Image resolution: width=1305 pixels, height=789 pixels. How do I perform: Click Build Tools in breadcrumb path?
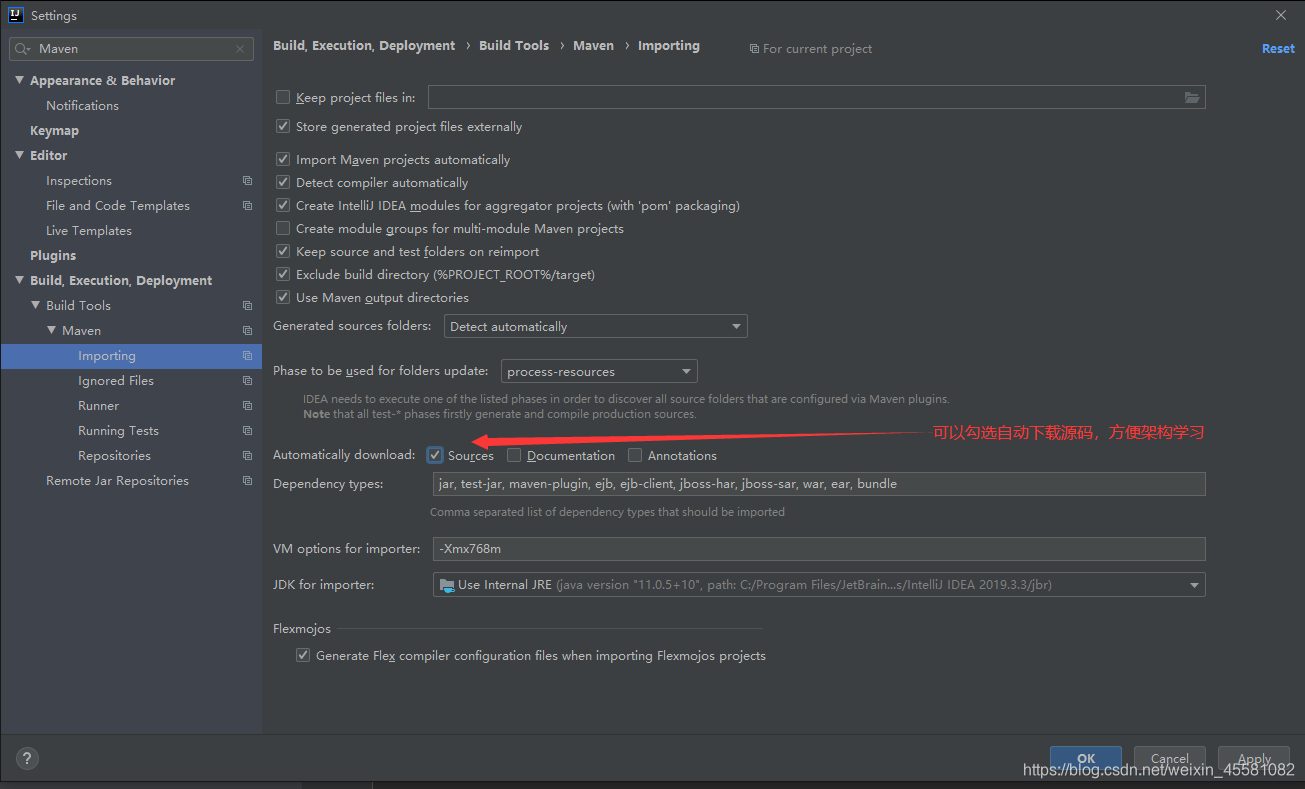pos(514,46)
